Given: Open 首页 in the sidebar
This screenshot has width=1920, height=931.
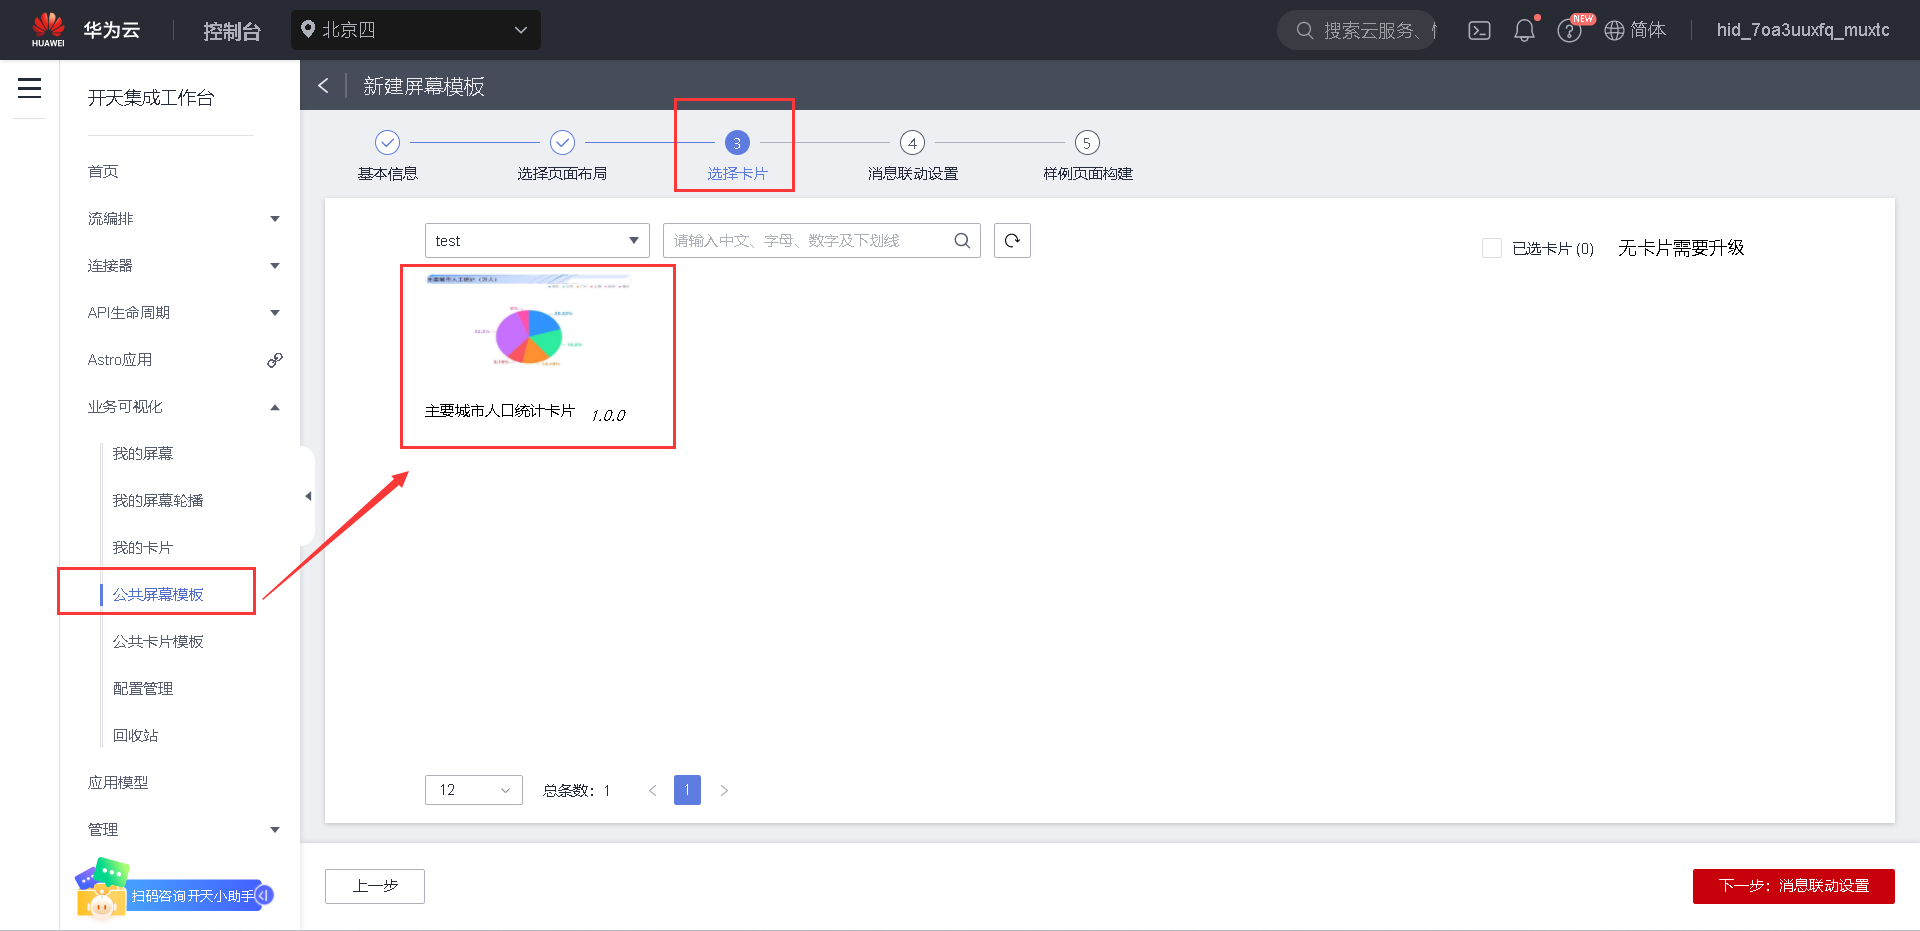Looking at the screenshot, I should coord(103,172).
